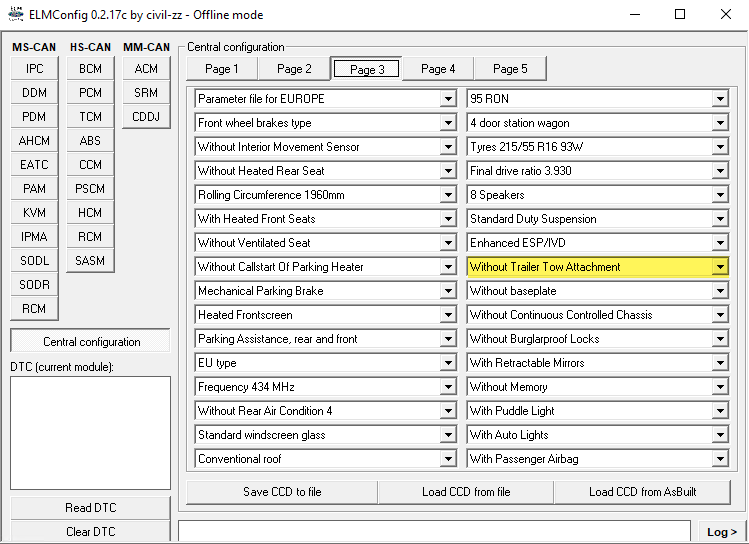
Task: Select the BCM module button
Action: (x=90, y=69)
